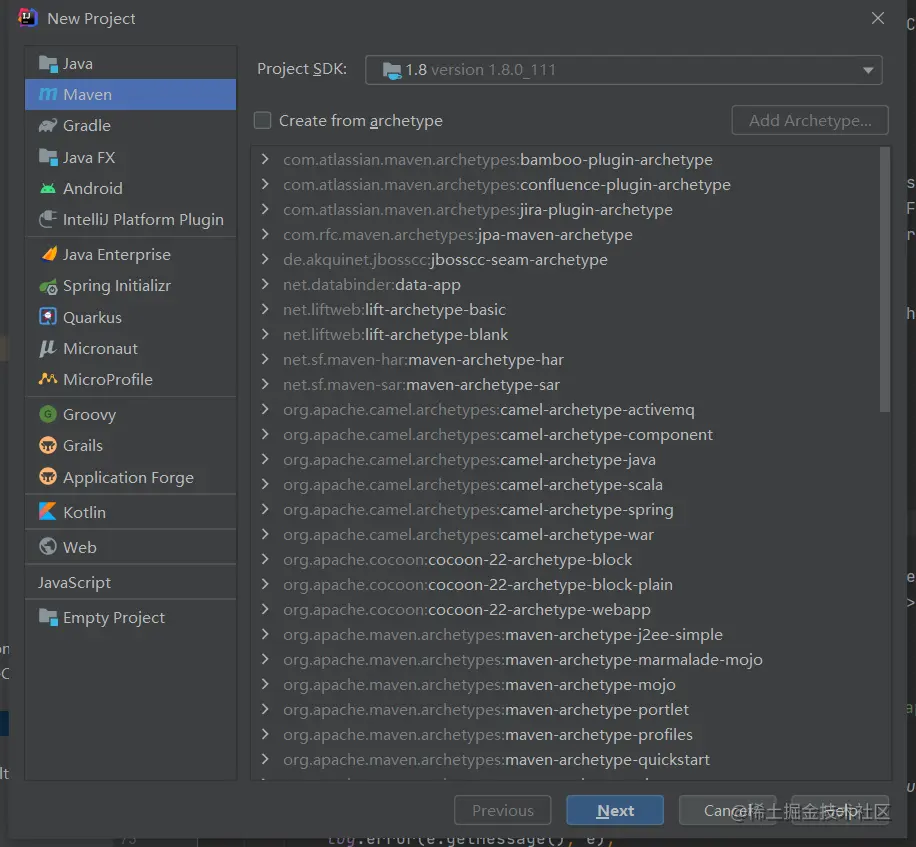Click the Java project type icon
The image size is (916, 847).
pyautogui.click(x=48, y=63)
